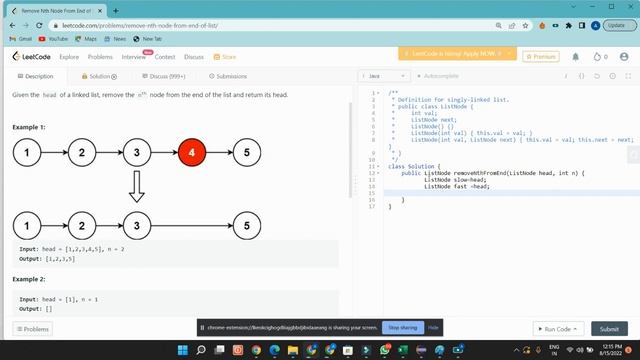Open browser side panel icon

point(582,25)
